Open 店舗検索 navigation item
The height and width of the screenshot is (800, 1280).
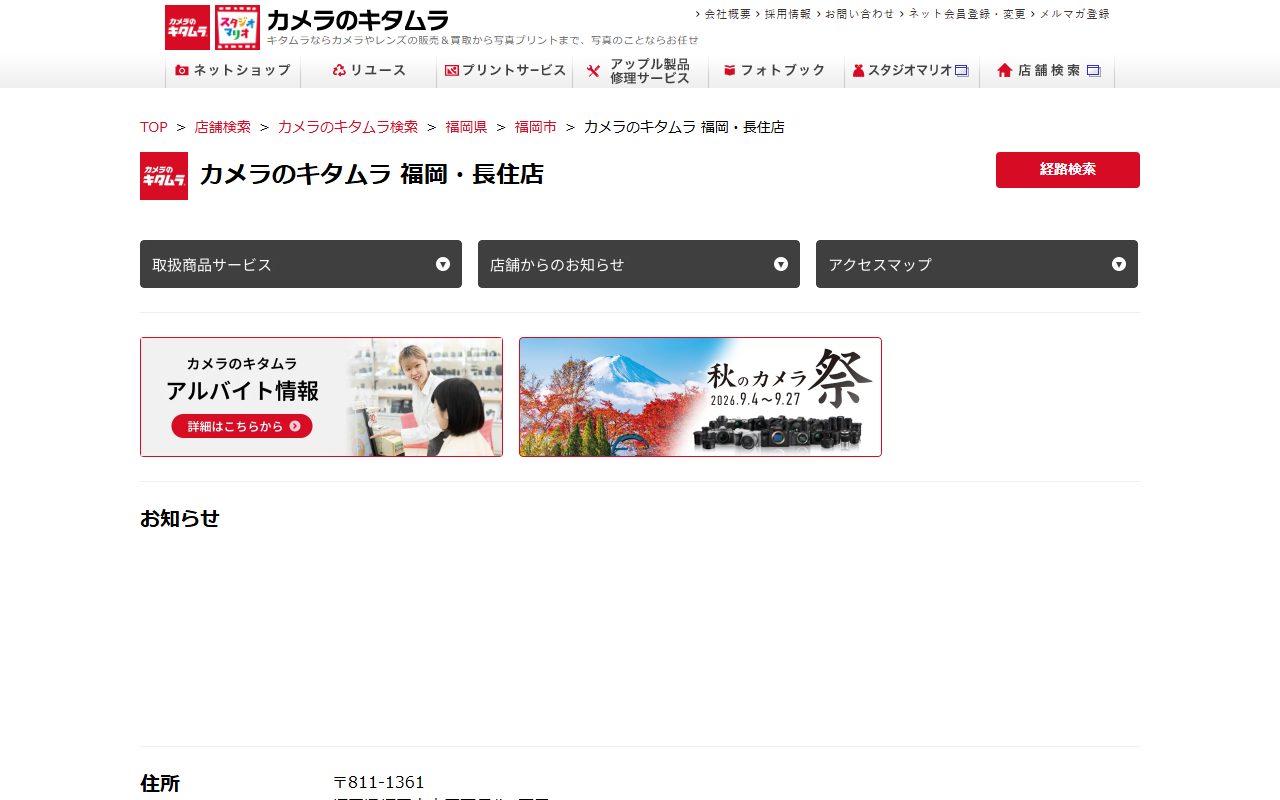(x=1047, y=71)
